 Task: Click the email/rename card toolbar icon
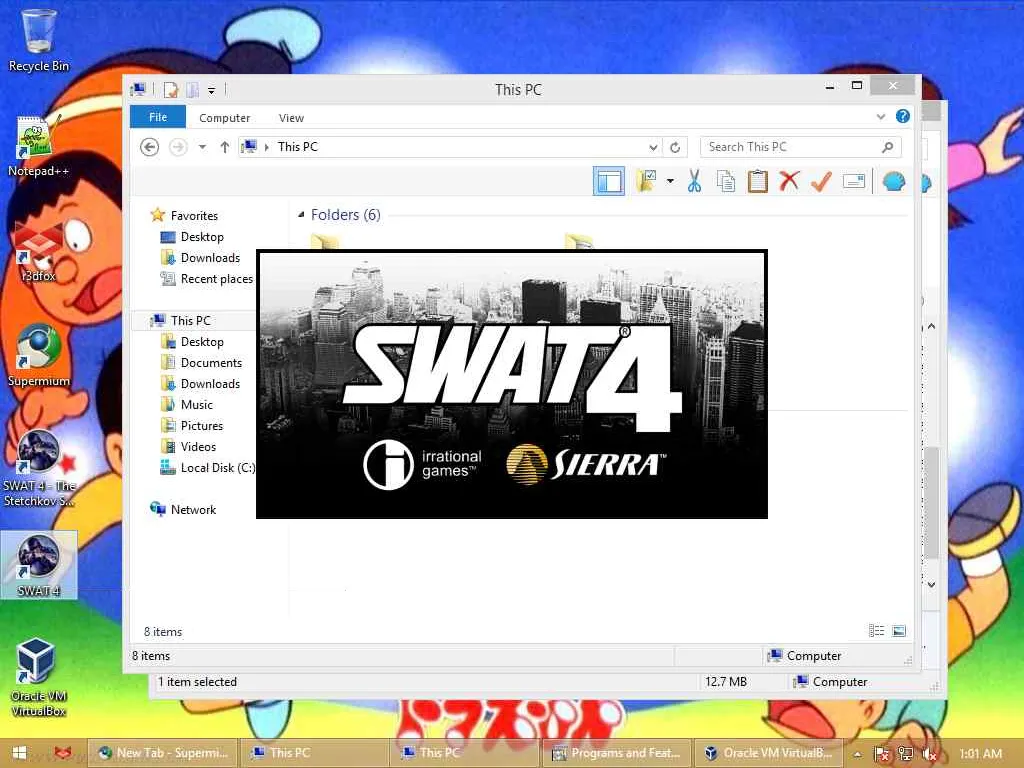pos(854,181)
